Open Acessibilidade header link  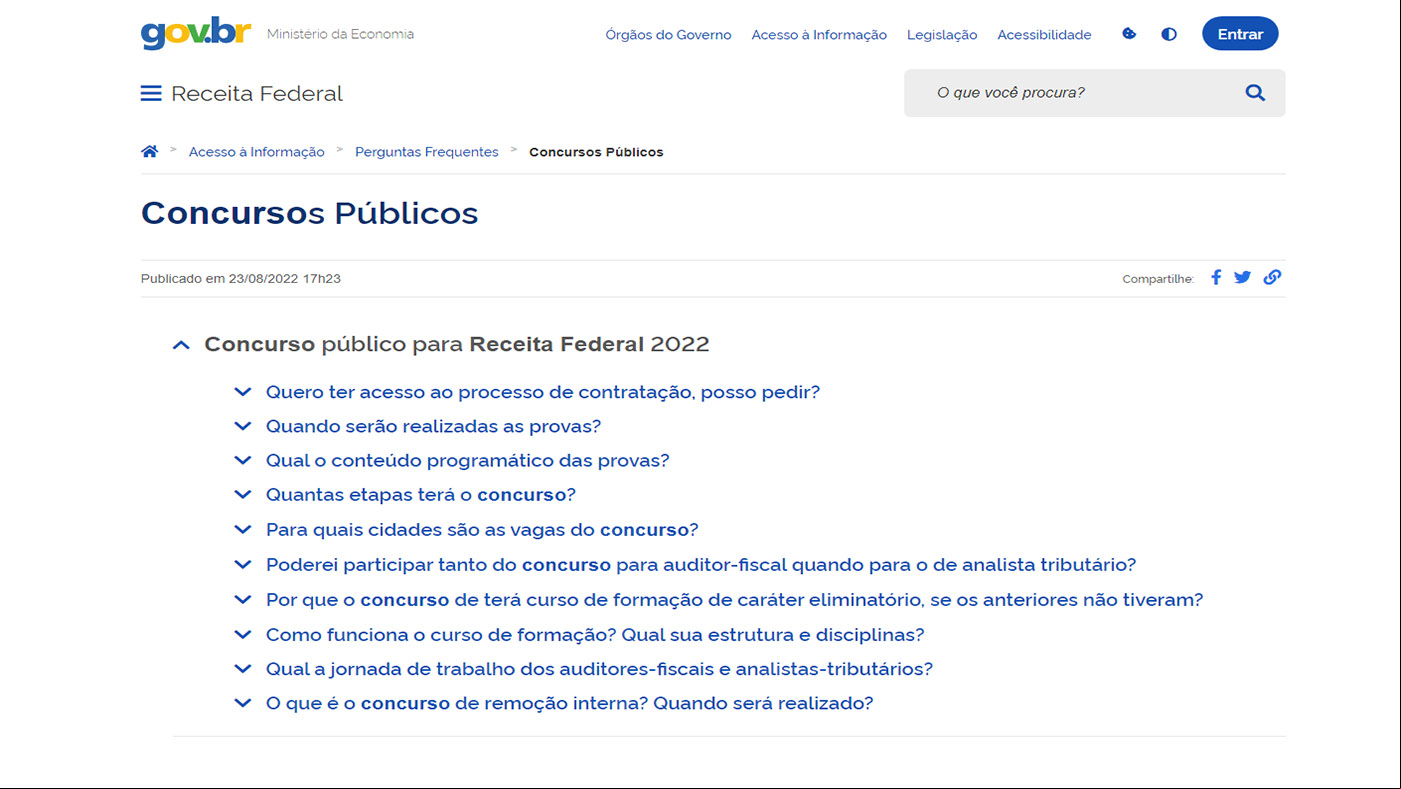tap(1044, 35)
